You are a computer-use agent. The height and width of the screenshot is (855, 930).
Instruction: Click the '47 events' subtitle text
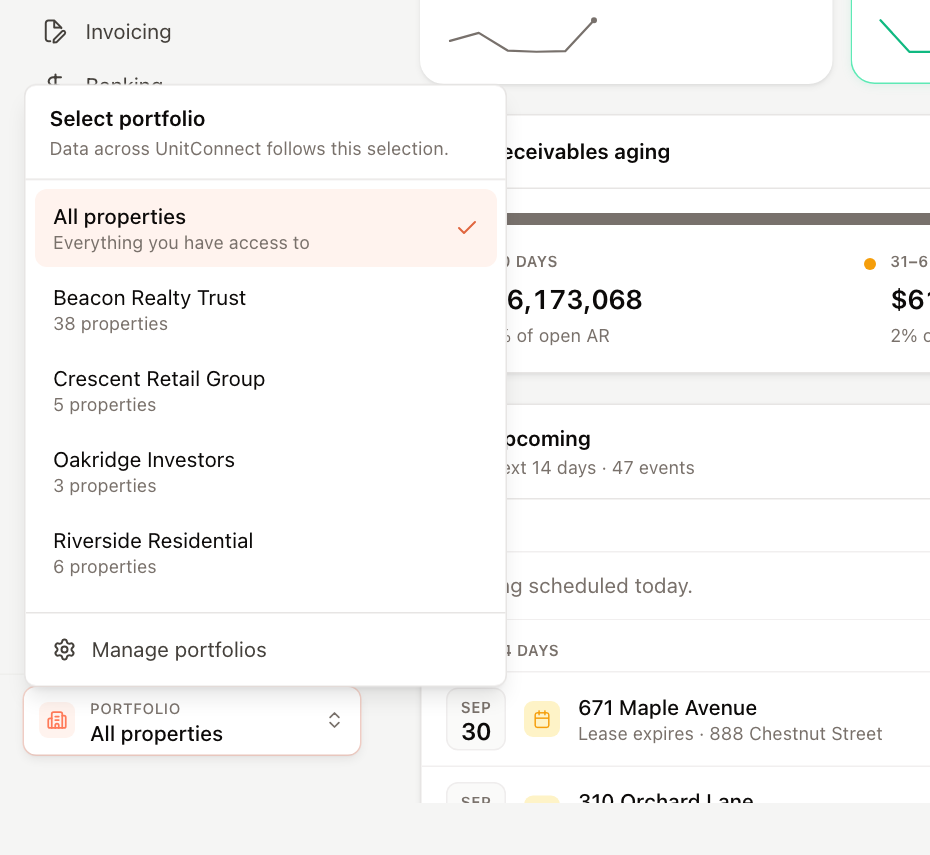pyautogui.click(x=653, y=468)
